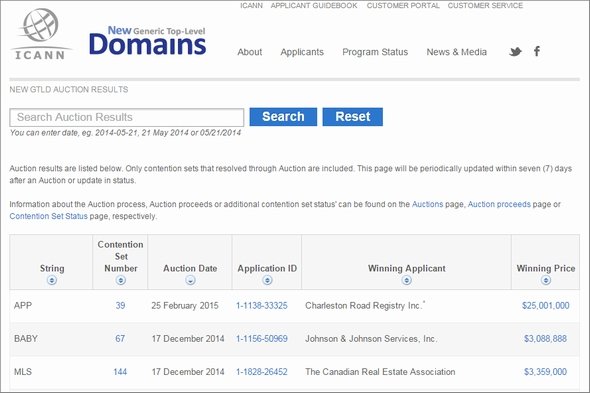The height and width of the screenshot is (393, 590).
Task: Open ICANN's Twitter page via the bird icon
Action: 515,52
